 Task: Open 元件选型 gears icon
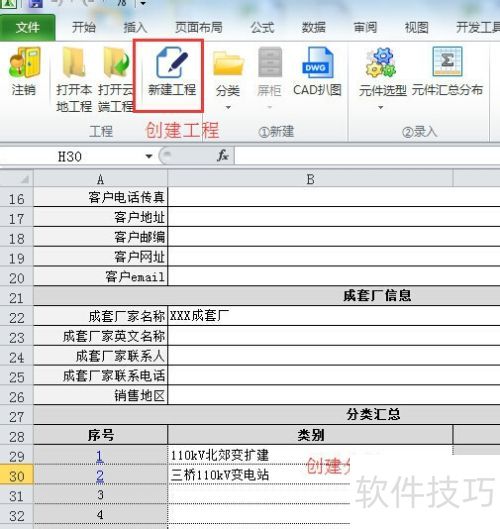tap(381, 62)
